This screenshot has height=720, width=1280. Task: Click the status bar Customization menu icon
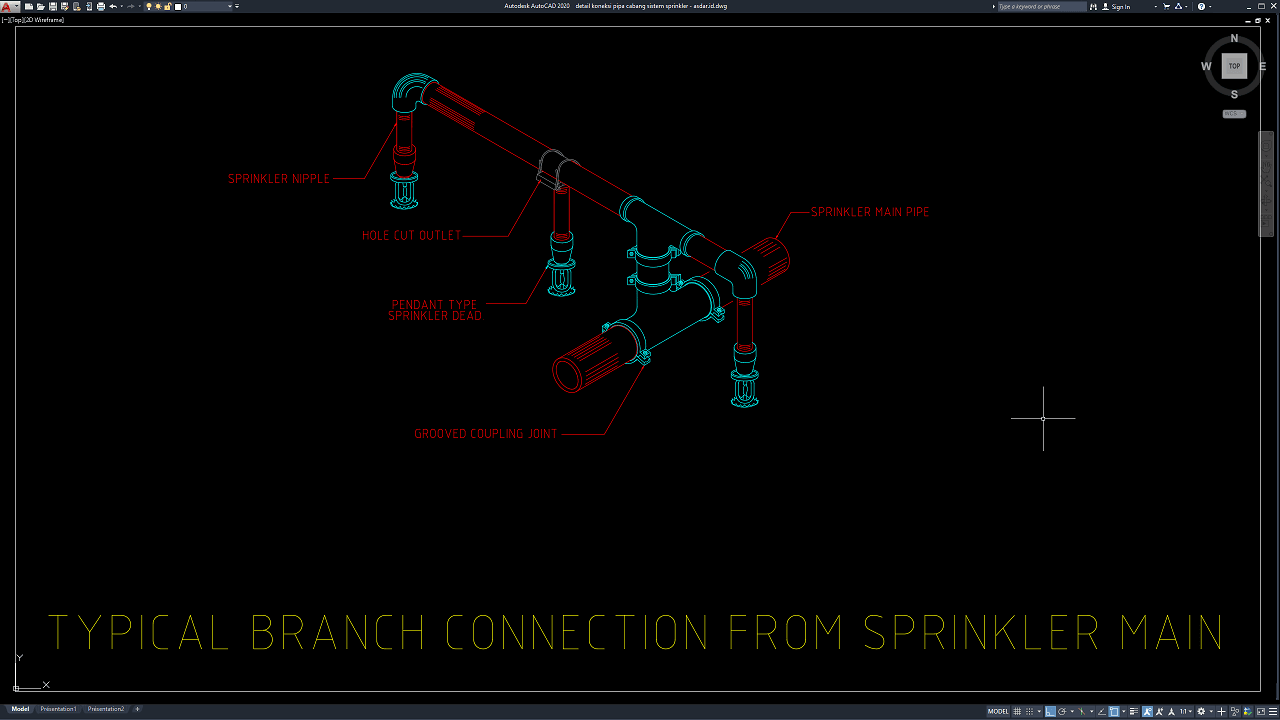click(x=1267, y=711)
